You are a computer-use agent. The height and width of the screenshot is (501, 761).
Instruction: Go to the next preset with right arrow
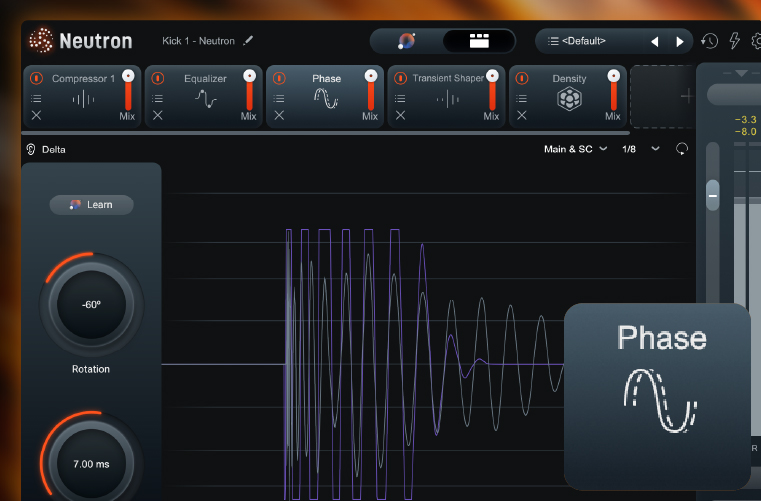click(x=680, y=41)
